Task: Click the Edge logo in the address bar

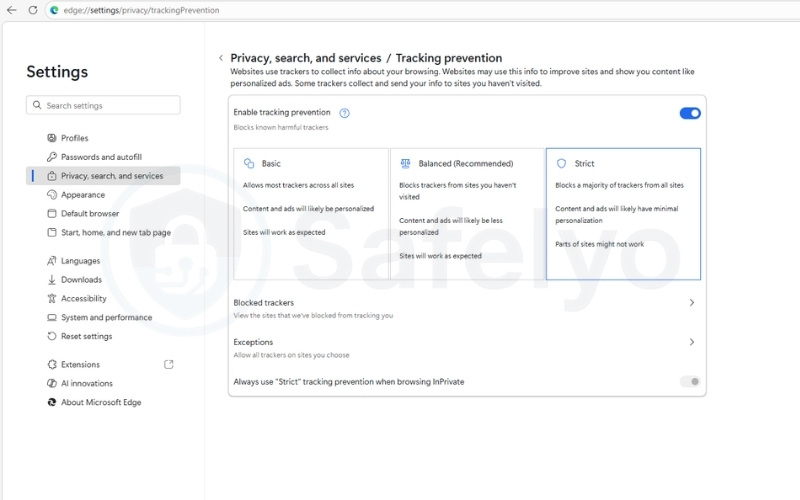Action: pyautogui.click(x=54, y=10)
